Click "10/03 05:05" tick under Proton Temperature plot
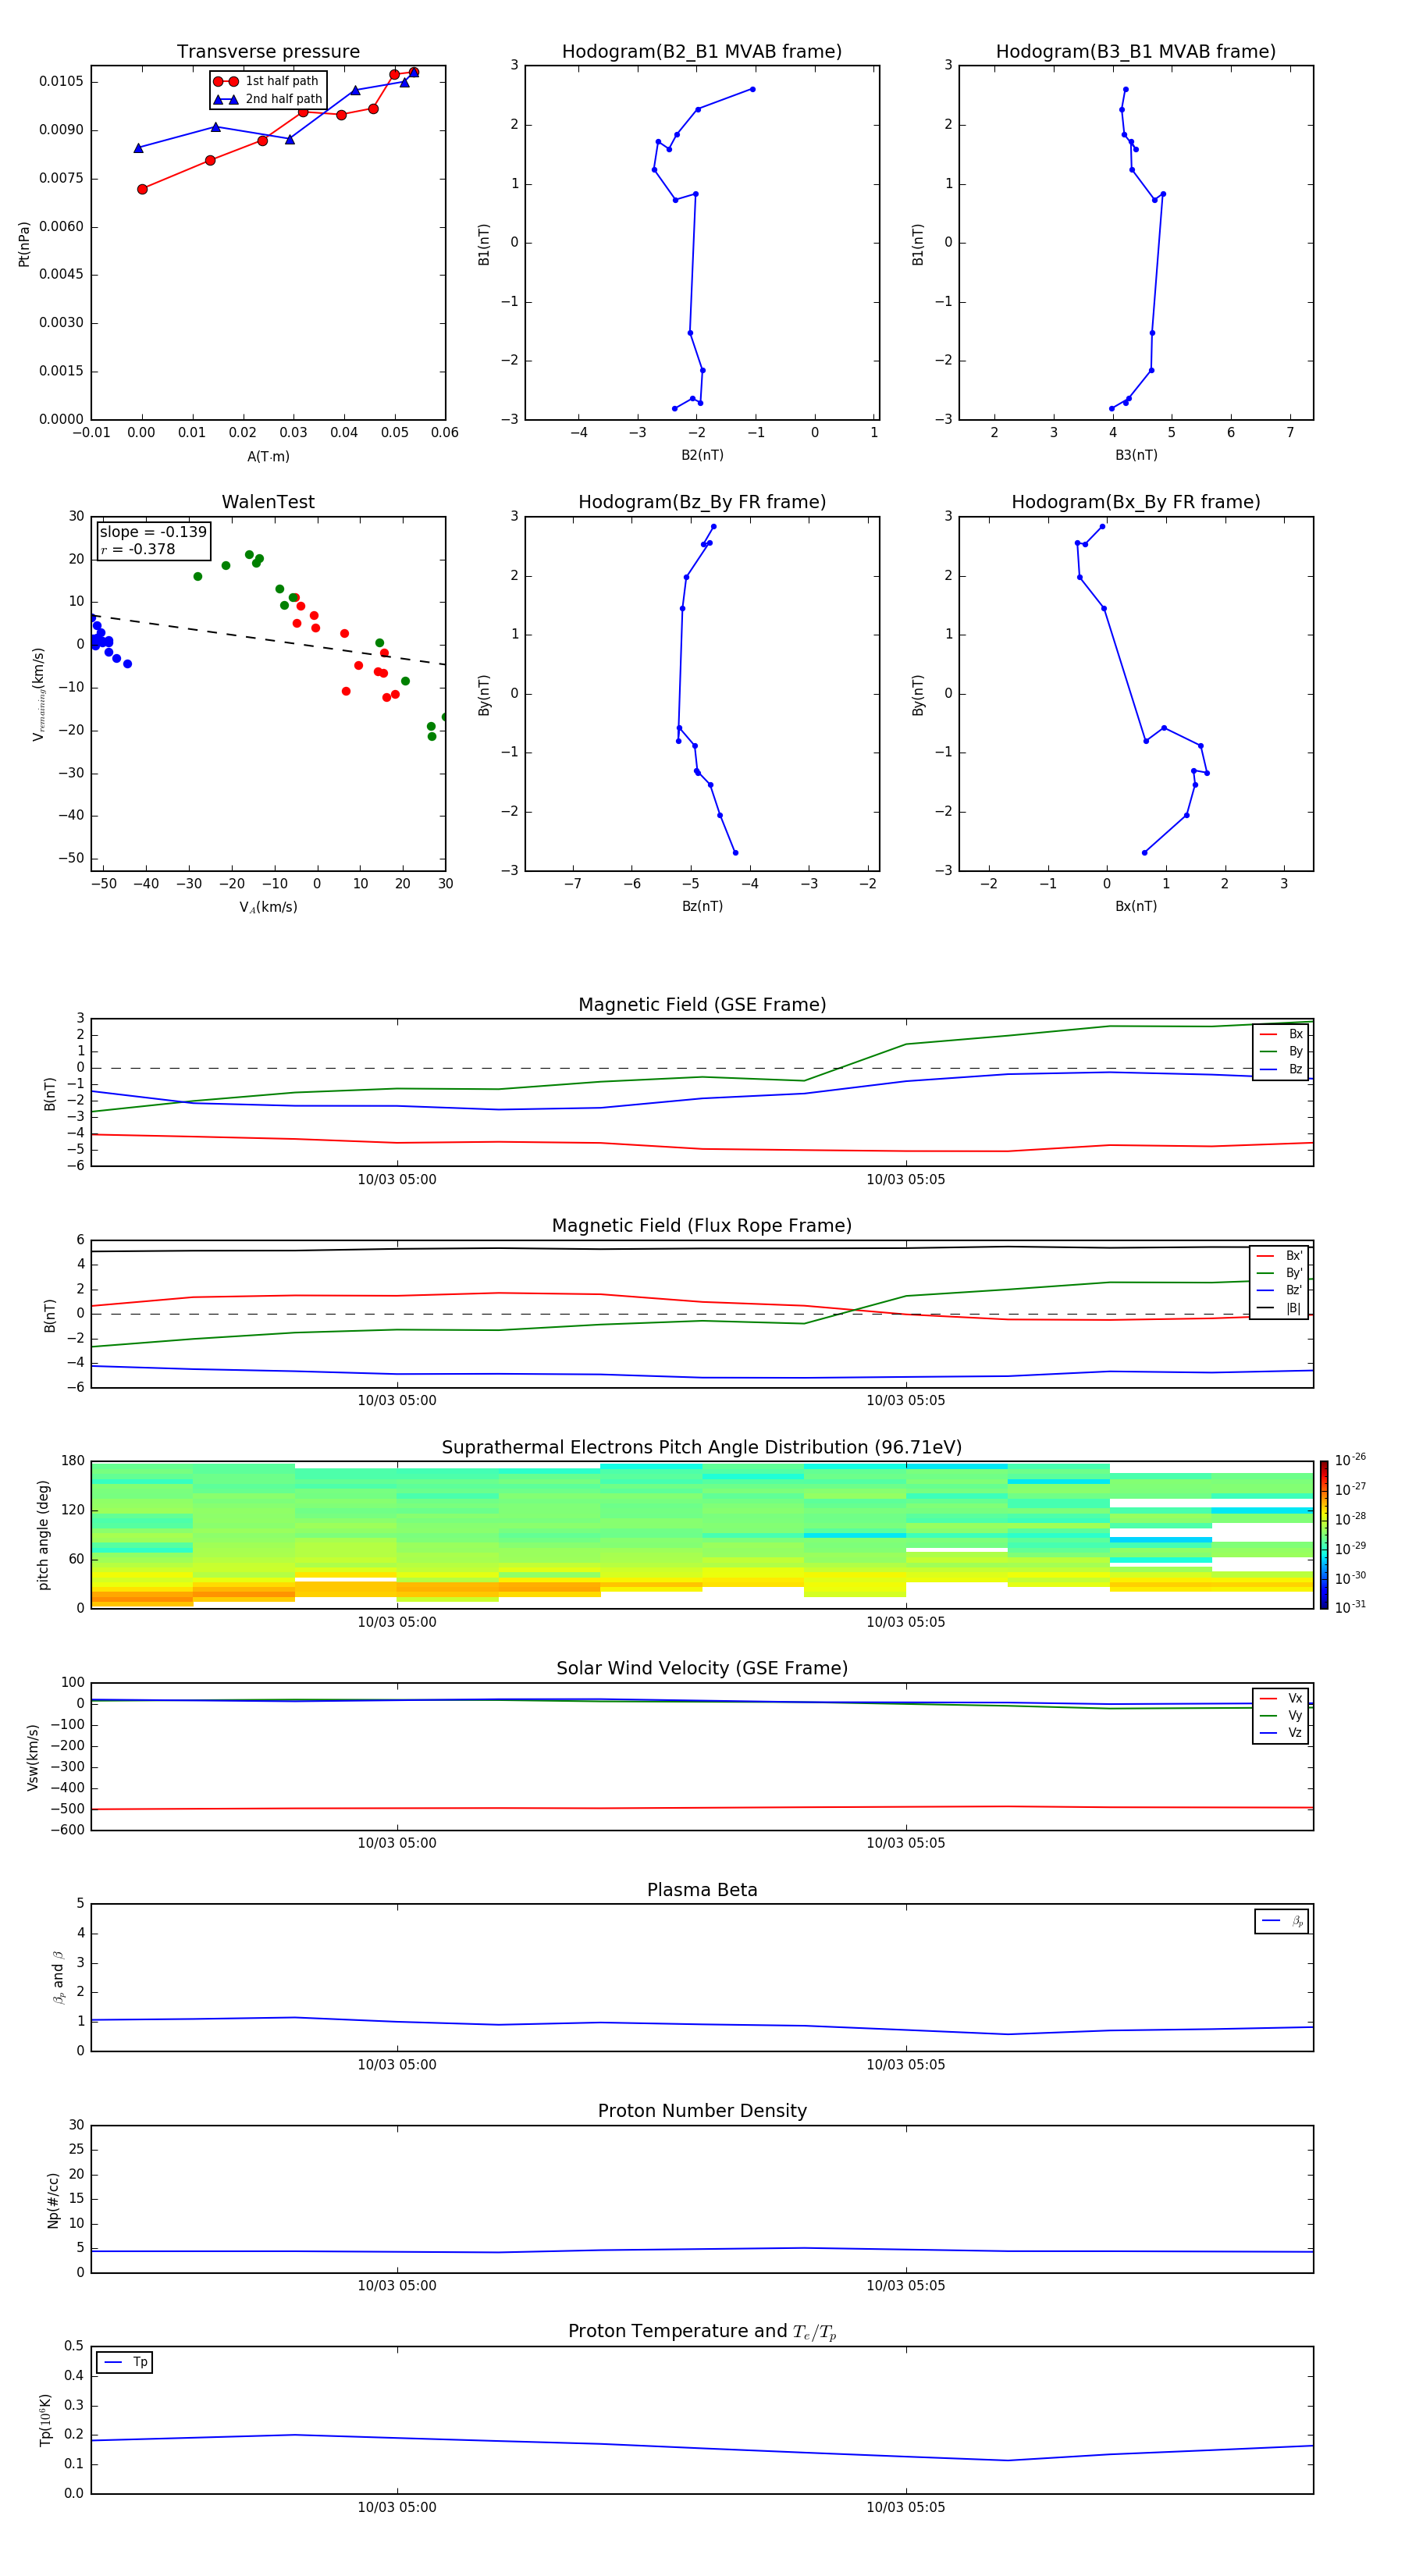The image size is (1405, 2576). tap(906, 2507)
